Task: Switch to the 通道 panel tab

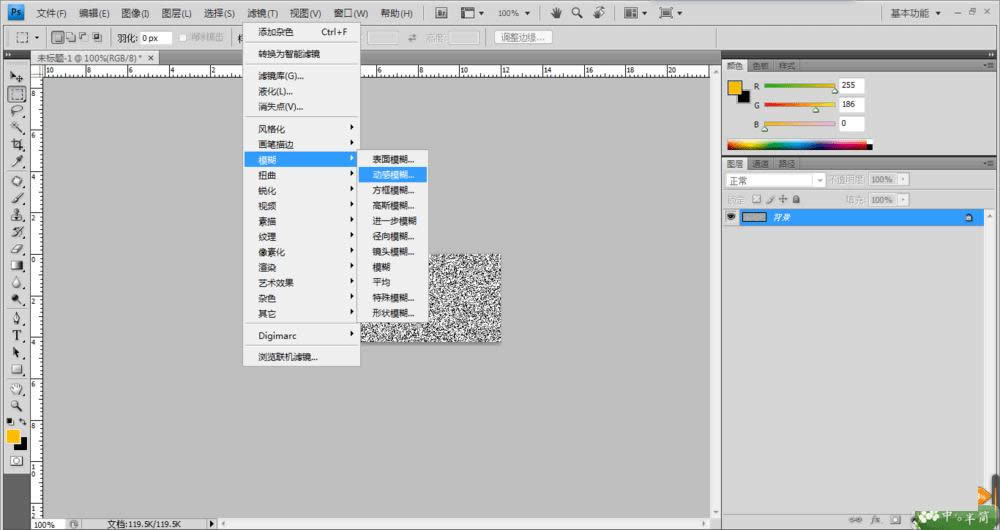Action: pyautogui.click(x=761, y=163)
